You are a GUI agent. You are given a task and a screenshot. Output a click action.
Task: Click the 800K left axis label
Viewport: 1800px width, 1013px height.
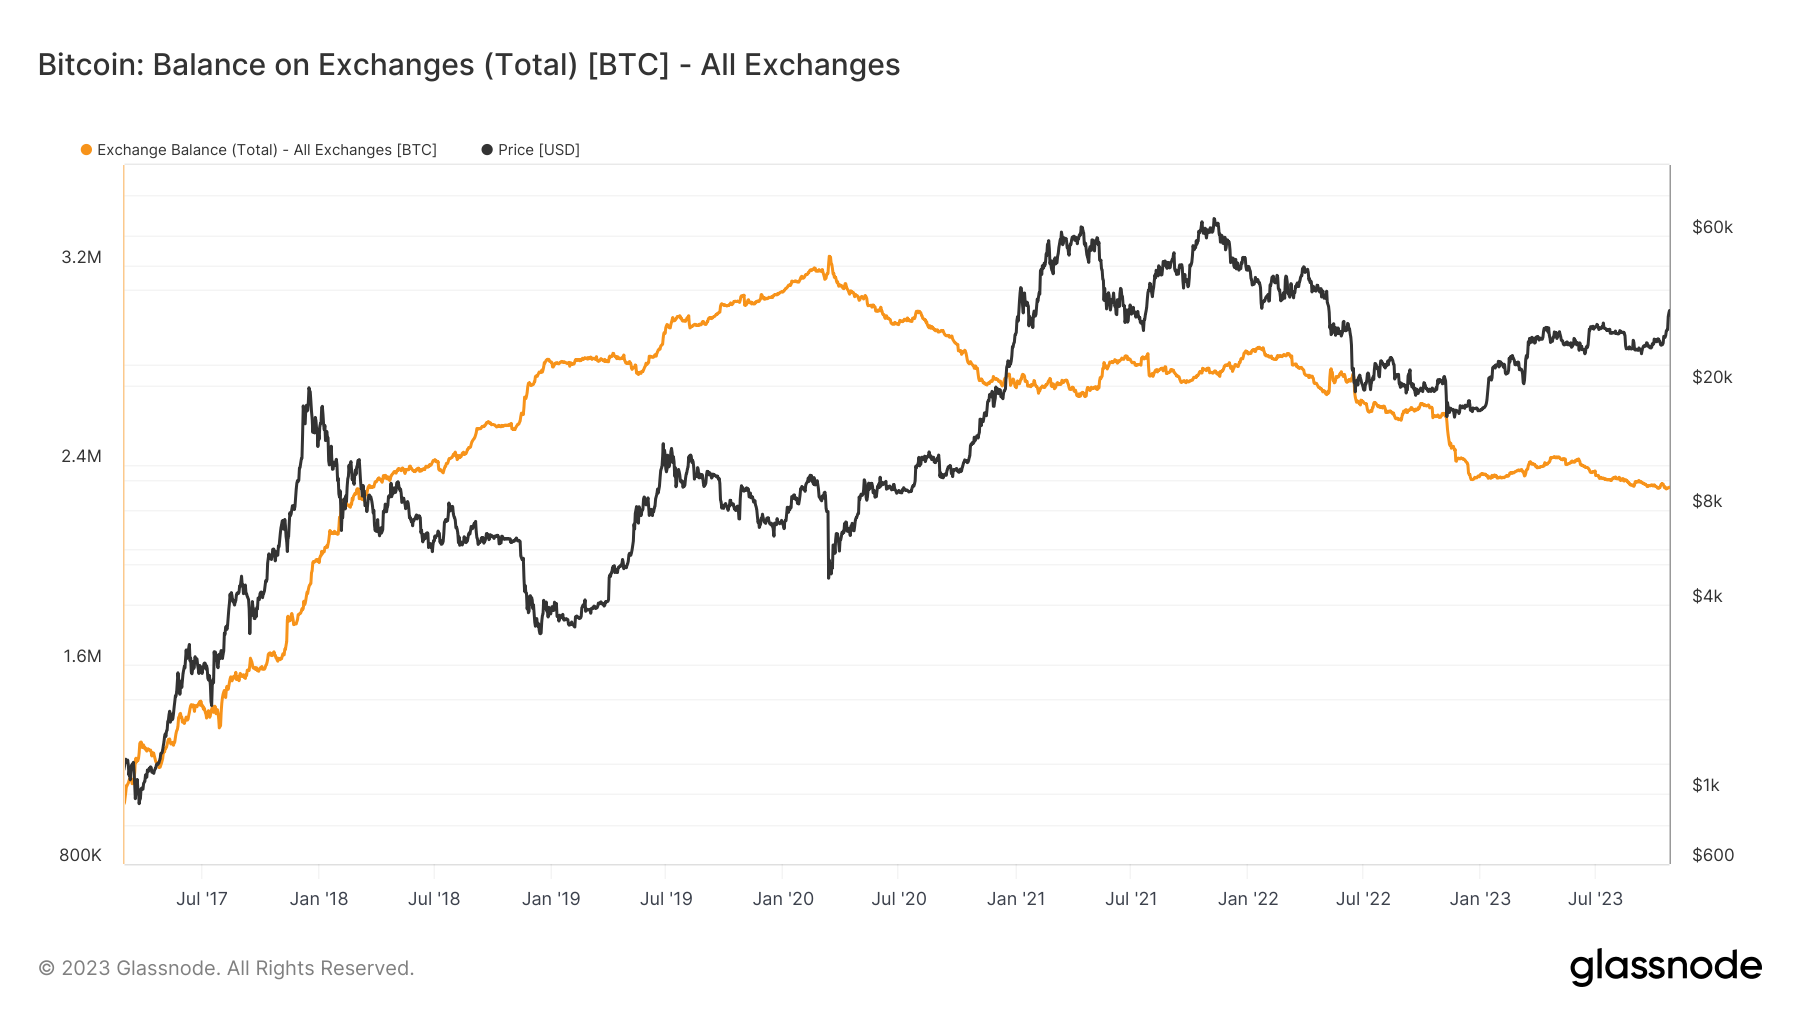point(81,855)
